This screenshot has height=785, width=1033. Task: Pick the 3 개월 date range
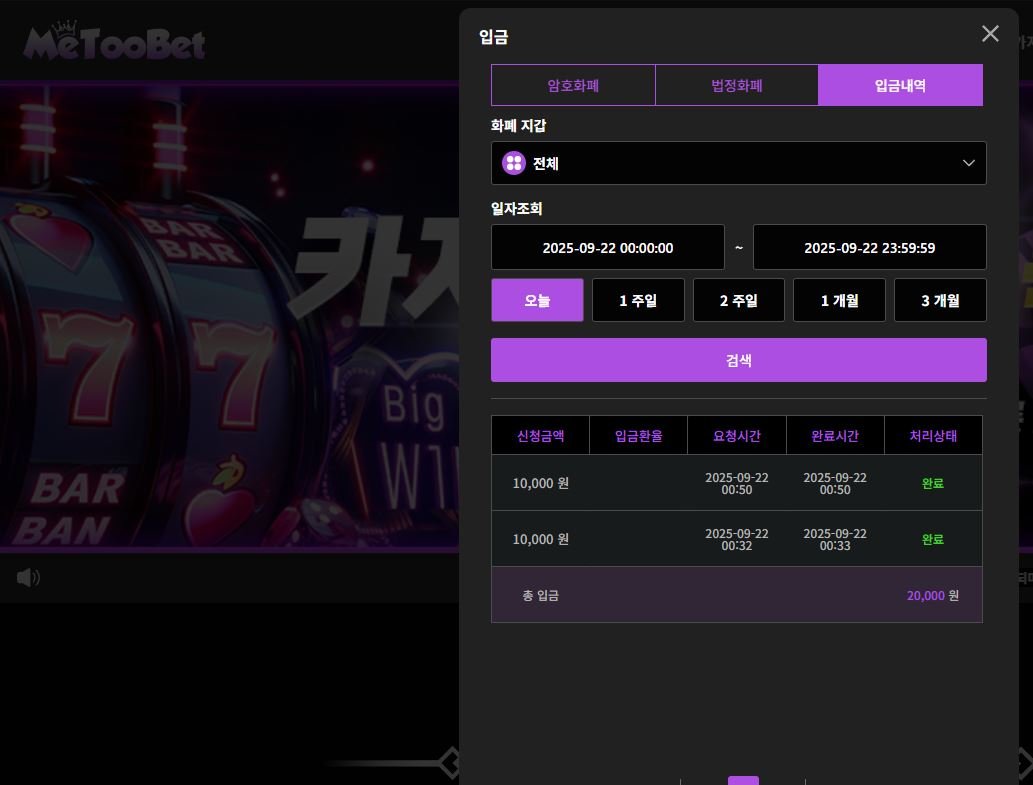coord(939,300)
